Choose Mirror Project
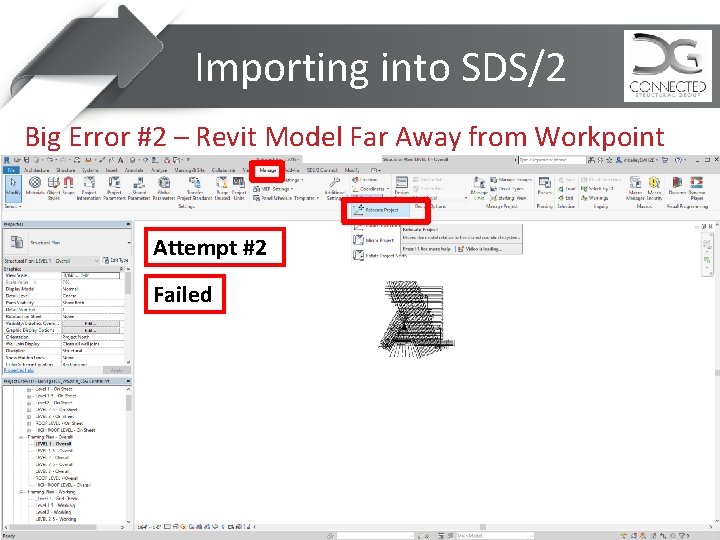Image resolution: width=720 pixels, height=540 pixels. (x=373, y=240)
